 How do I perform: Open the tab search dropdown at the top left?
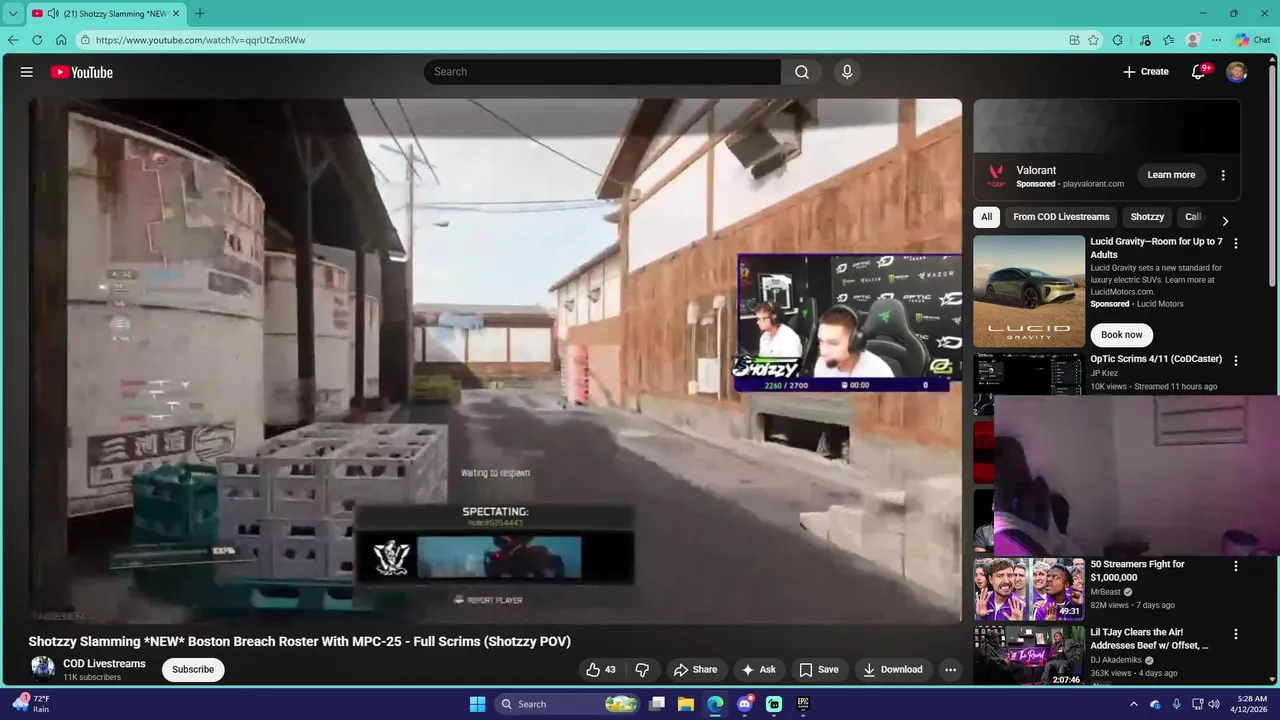pos(13,13)
